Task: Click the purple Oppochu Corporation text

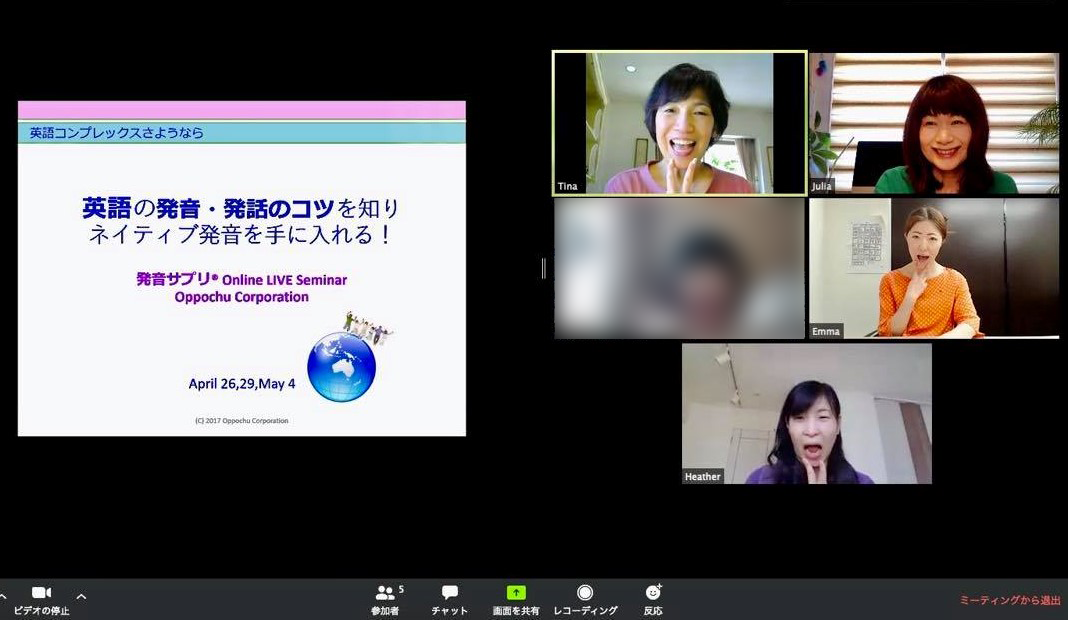Action: (x=241, y=297)
